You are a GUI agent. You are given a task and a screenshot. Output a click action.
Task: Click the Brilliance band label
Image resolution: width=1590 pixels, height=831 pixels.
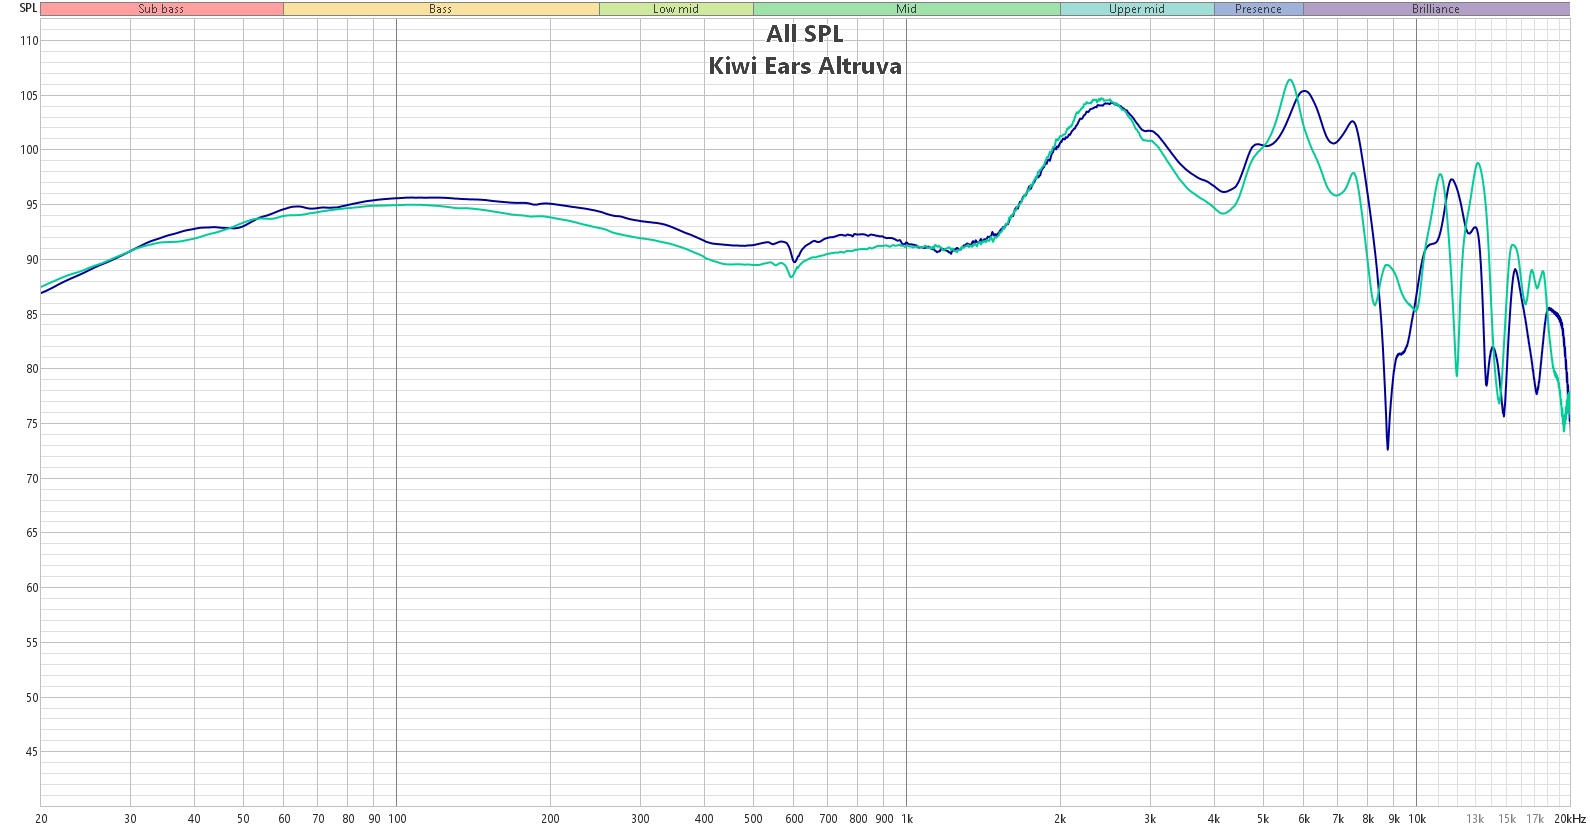[x=1436, y=9]
